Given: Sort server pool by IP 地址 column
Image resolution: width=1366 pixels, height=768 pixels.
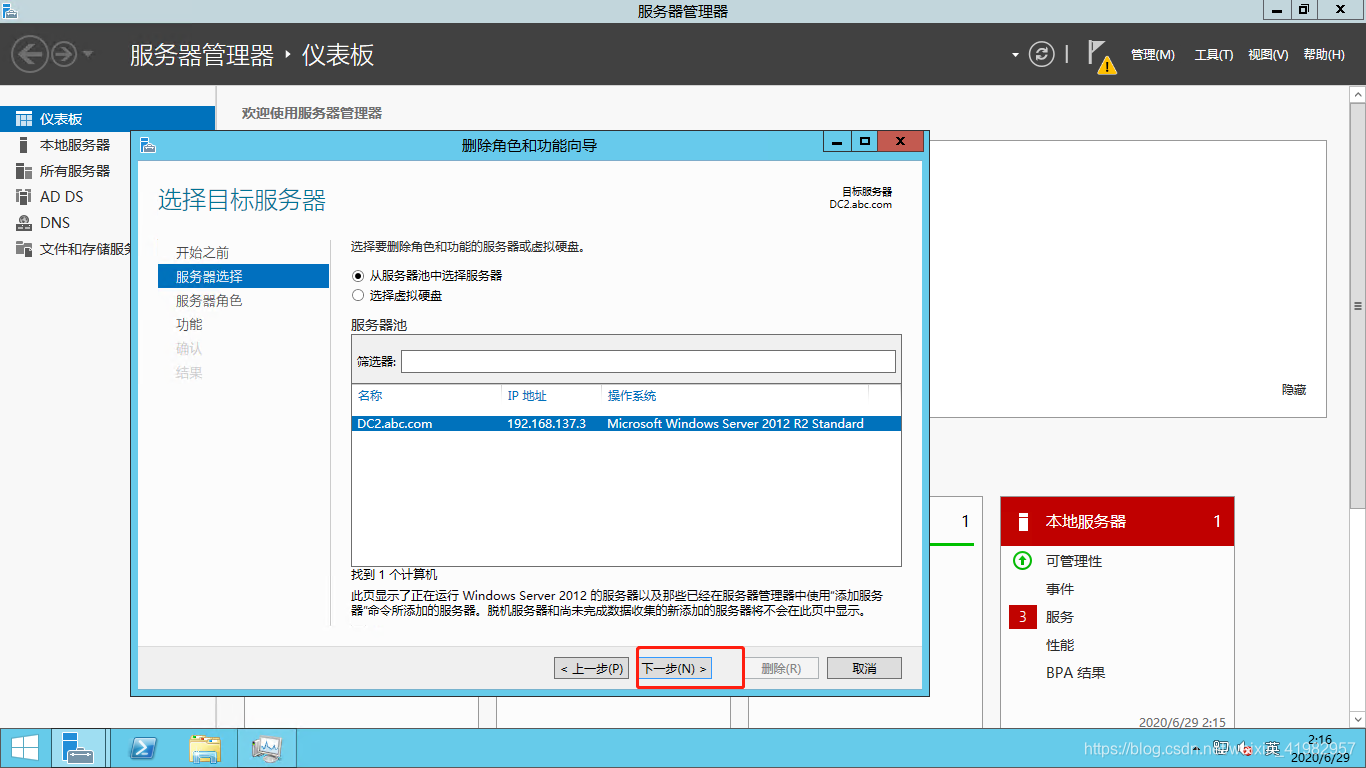Looking at the screenshot, I should pos(527,396).
